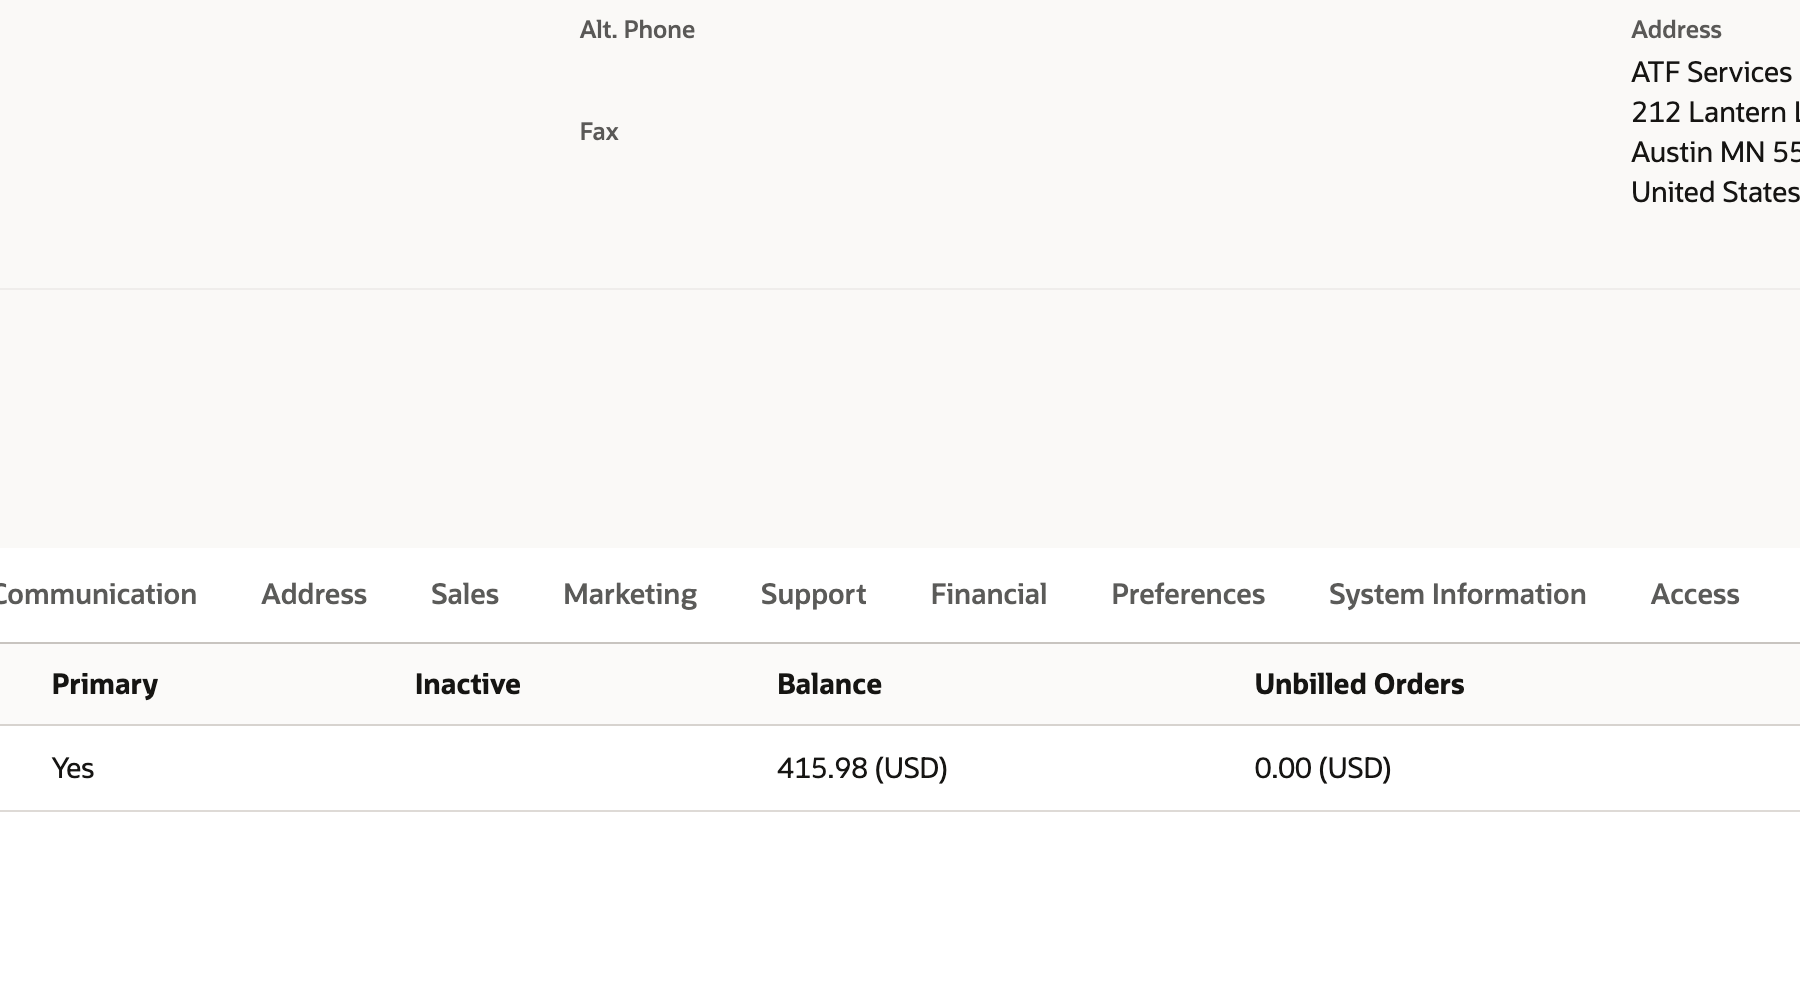Click the Address label above ATF Services

[1676, 30]
